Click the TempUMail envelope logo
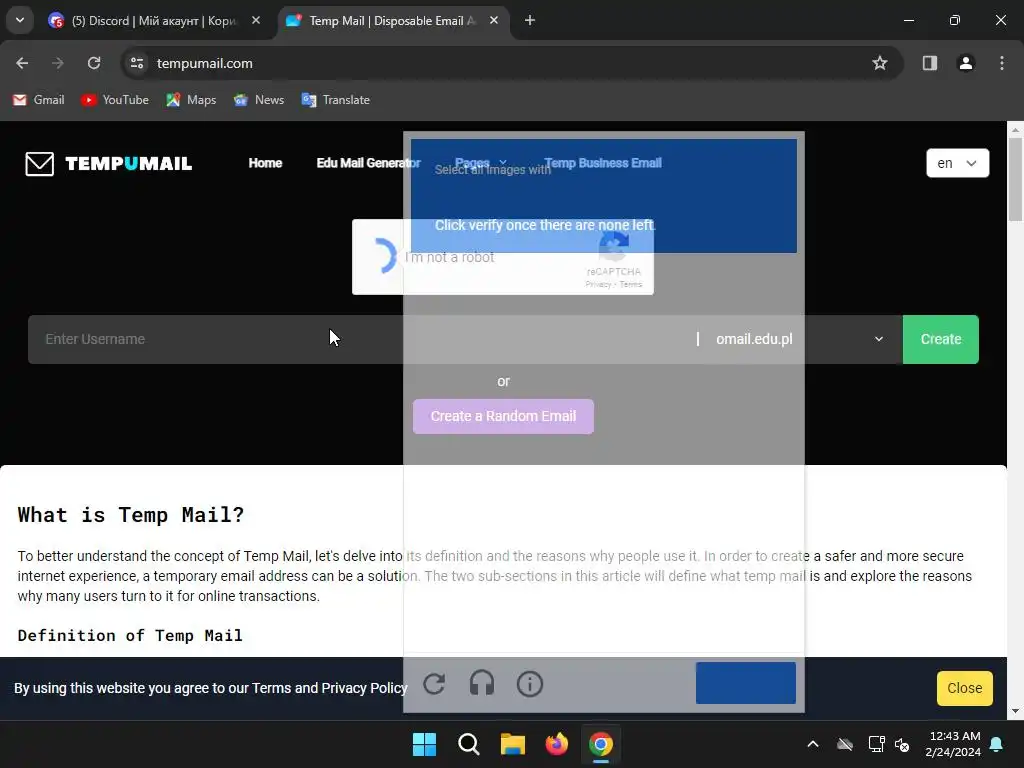Screen dimensions: 1024x768 [40, 163]
